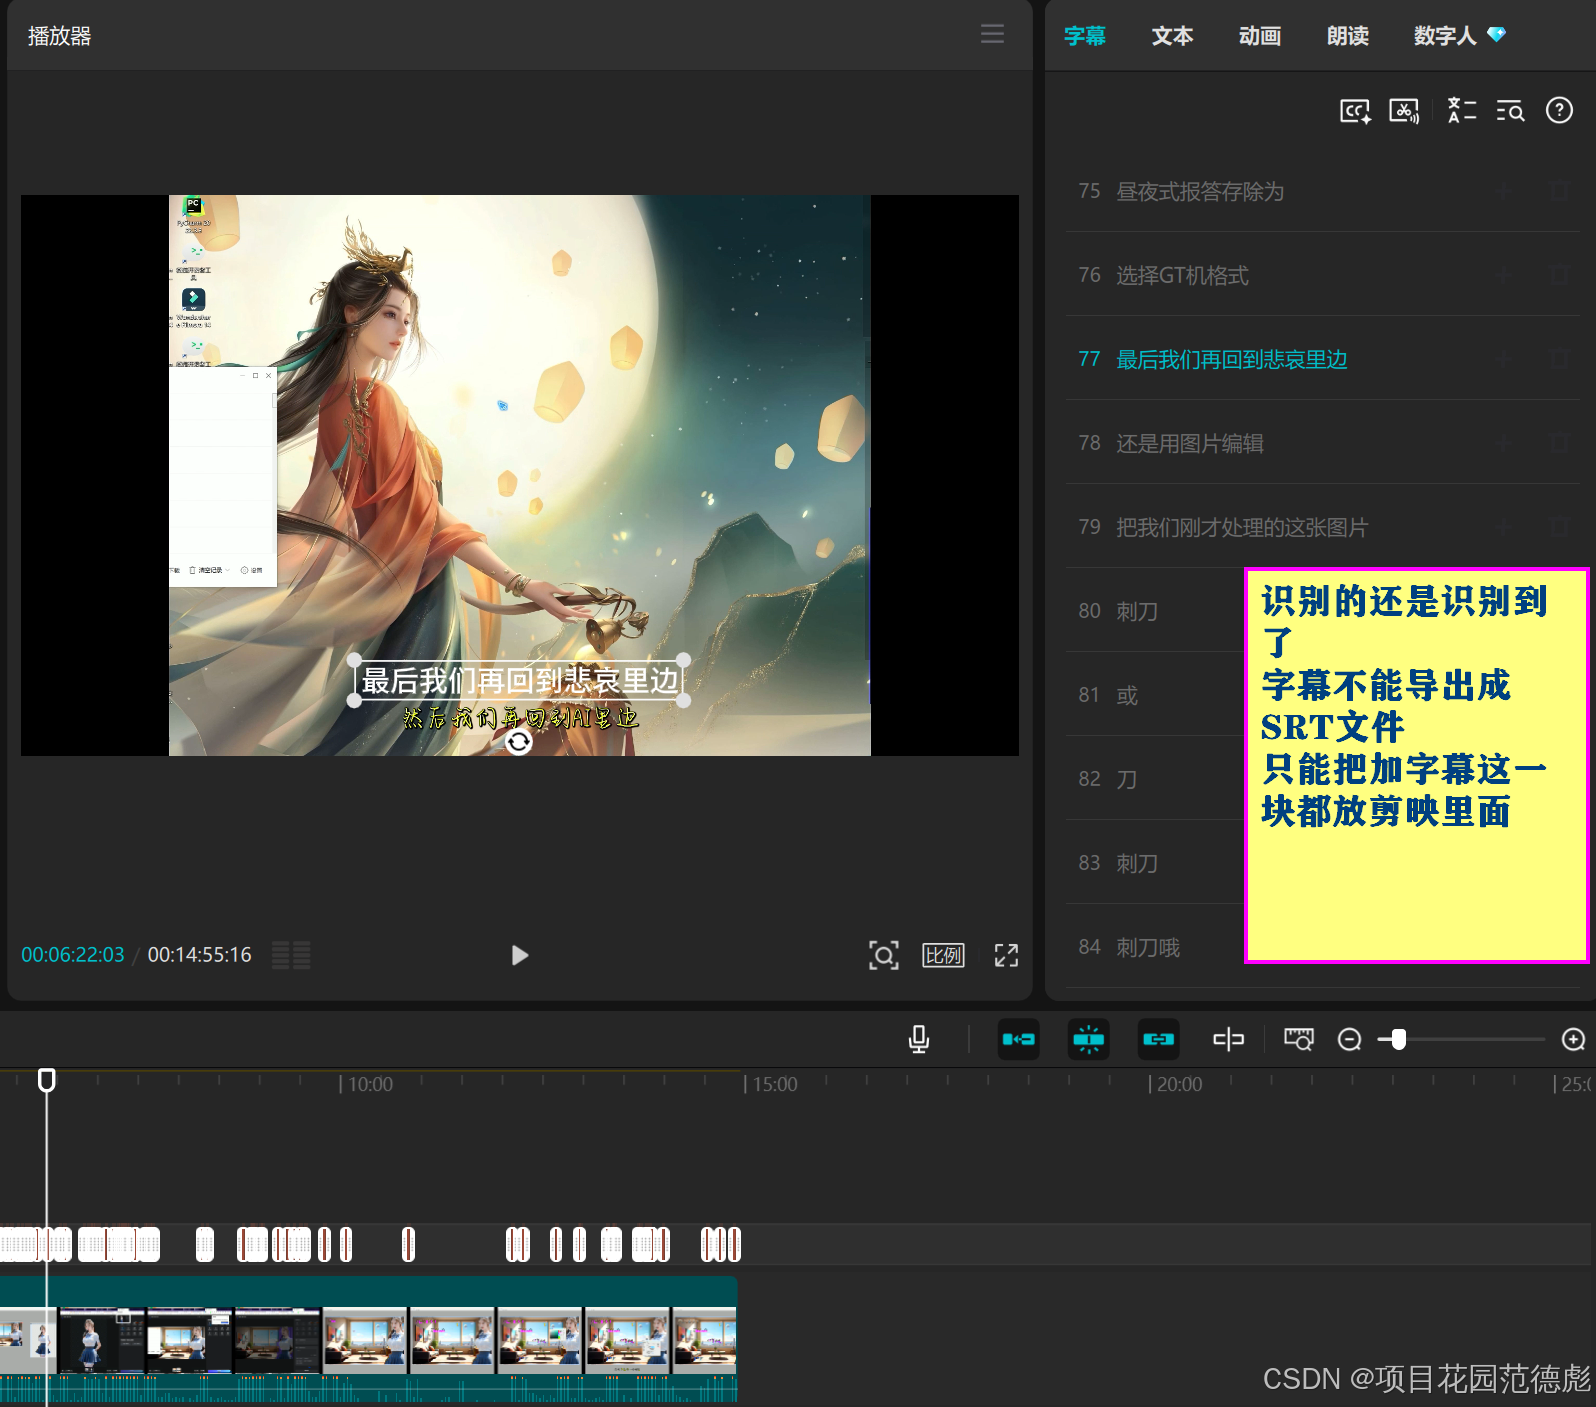Viewport: 1596px width, 1407px height.
Task: Open the help question mark icon
Action: point(1559,110)
